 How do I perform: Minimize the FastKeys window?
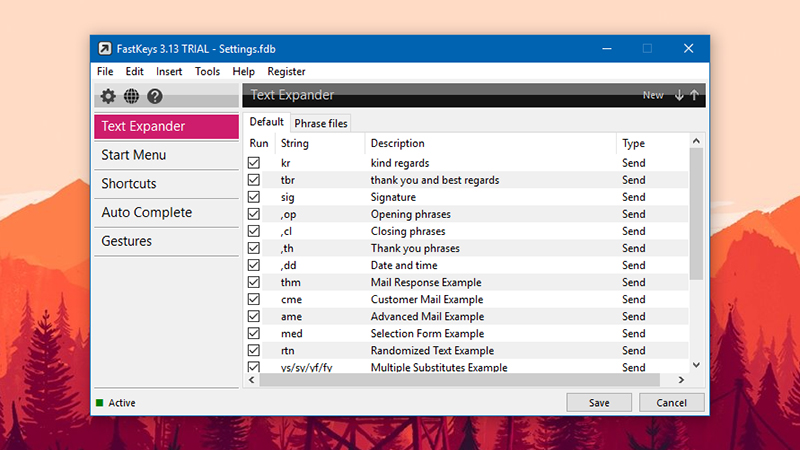click(x=607, y=48)
